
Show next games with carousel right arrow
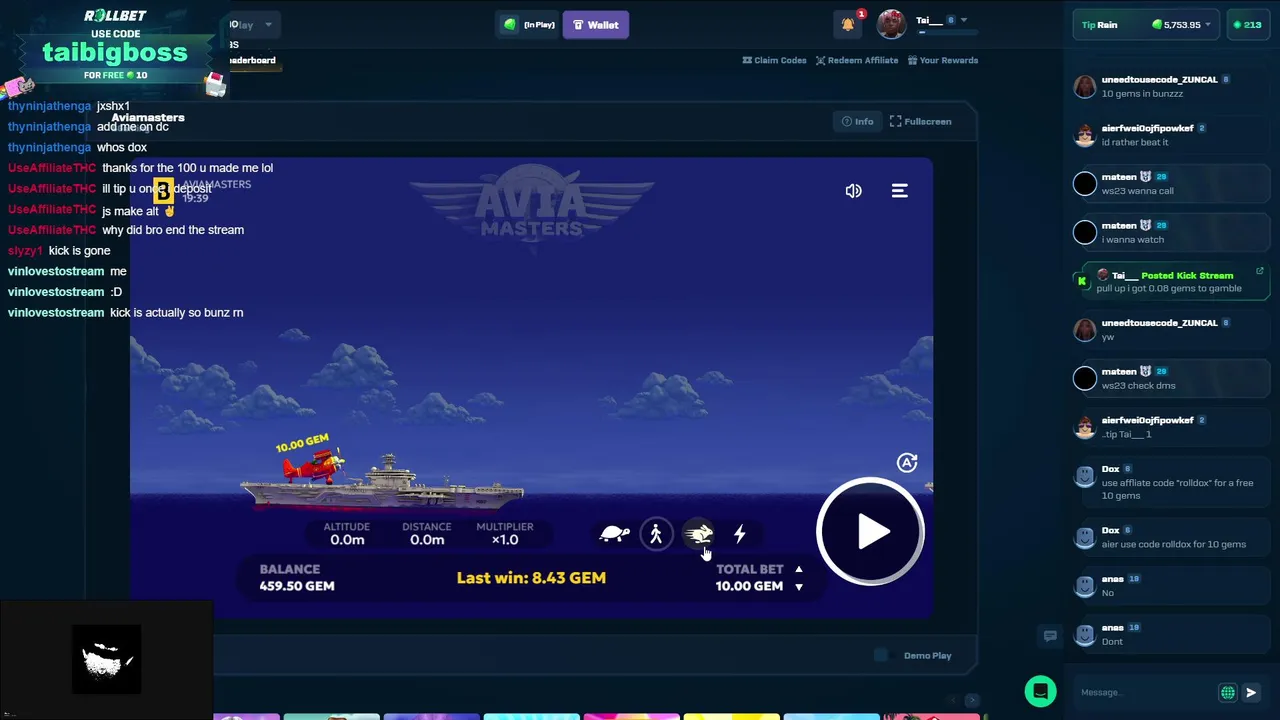tap(970, 701)
